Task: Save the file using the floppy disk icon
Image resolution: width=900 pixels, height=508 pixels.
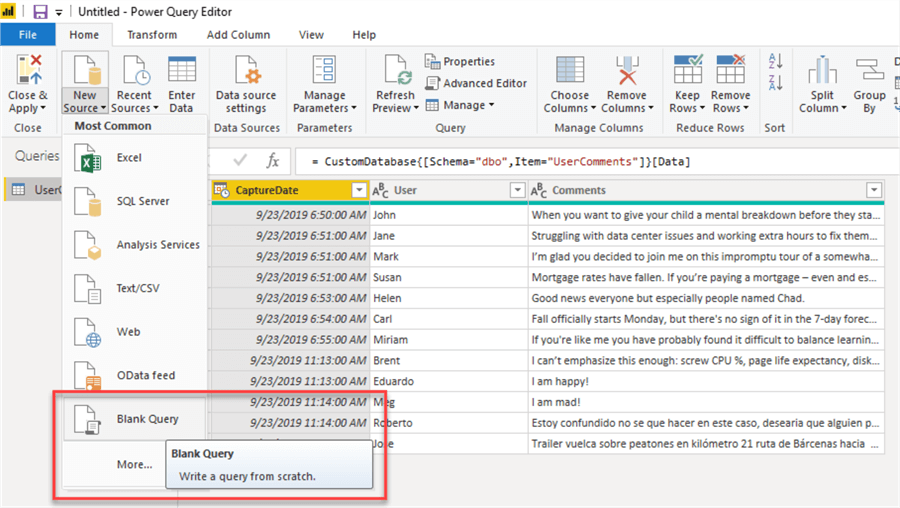Action: pyautogui.click(x=40, y=11)
